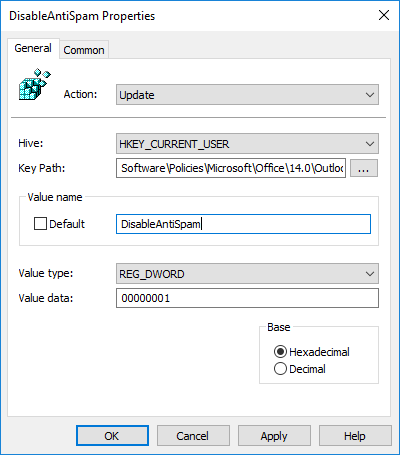Focus the Key Path text field
Viewport: 400px width, 455px height.
point(231,168)
